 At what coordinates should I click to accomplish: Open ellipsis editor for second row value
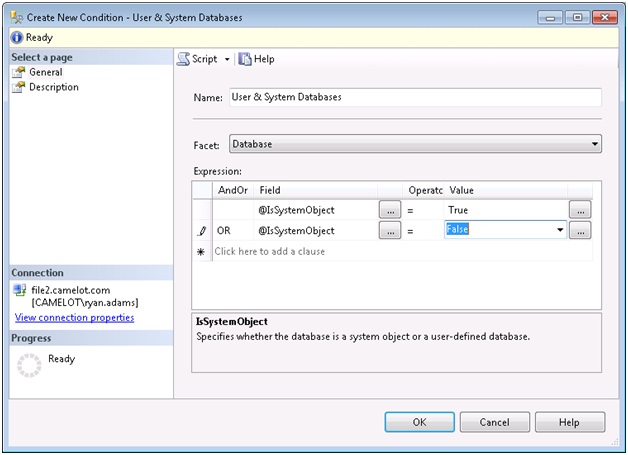pos(580,230)
